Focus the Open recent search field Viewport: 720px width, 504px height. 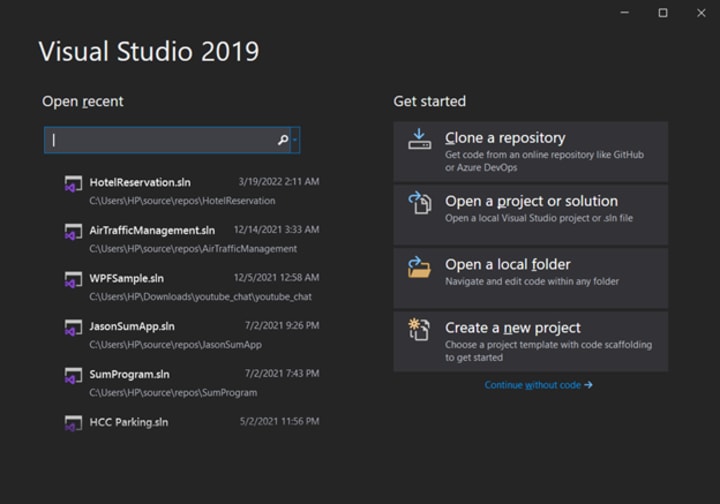[x=160, y=141]
